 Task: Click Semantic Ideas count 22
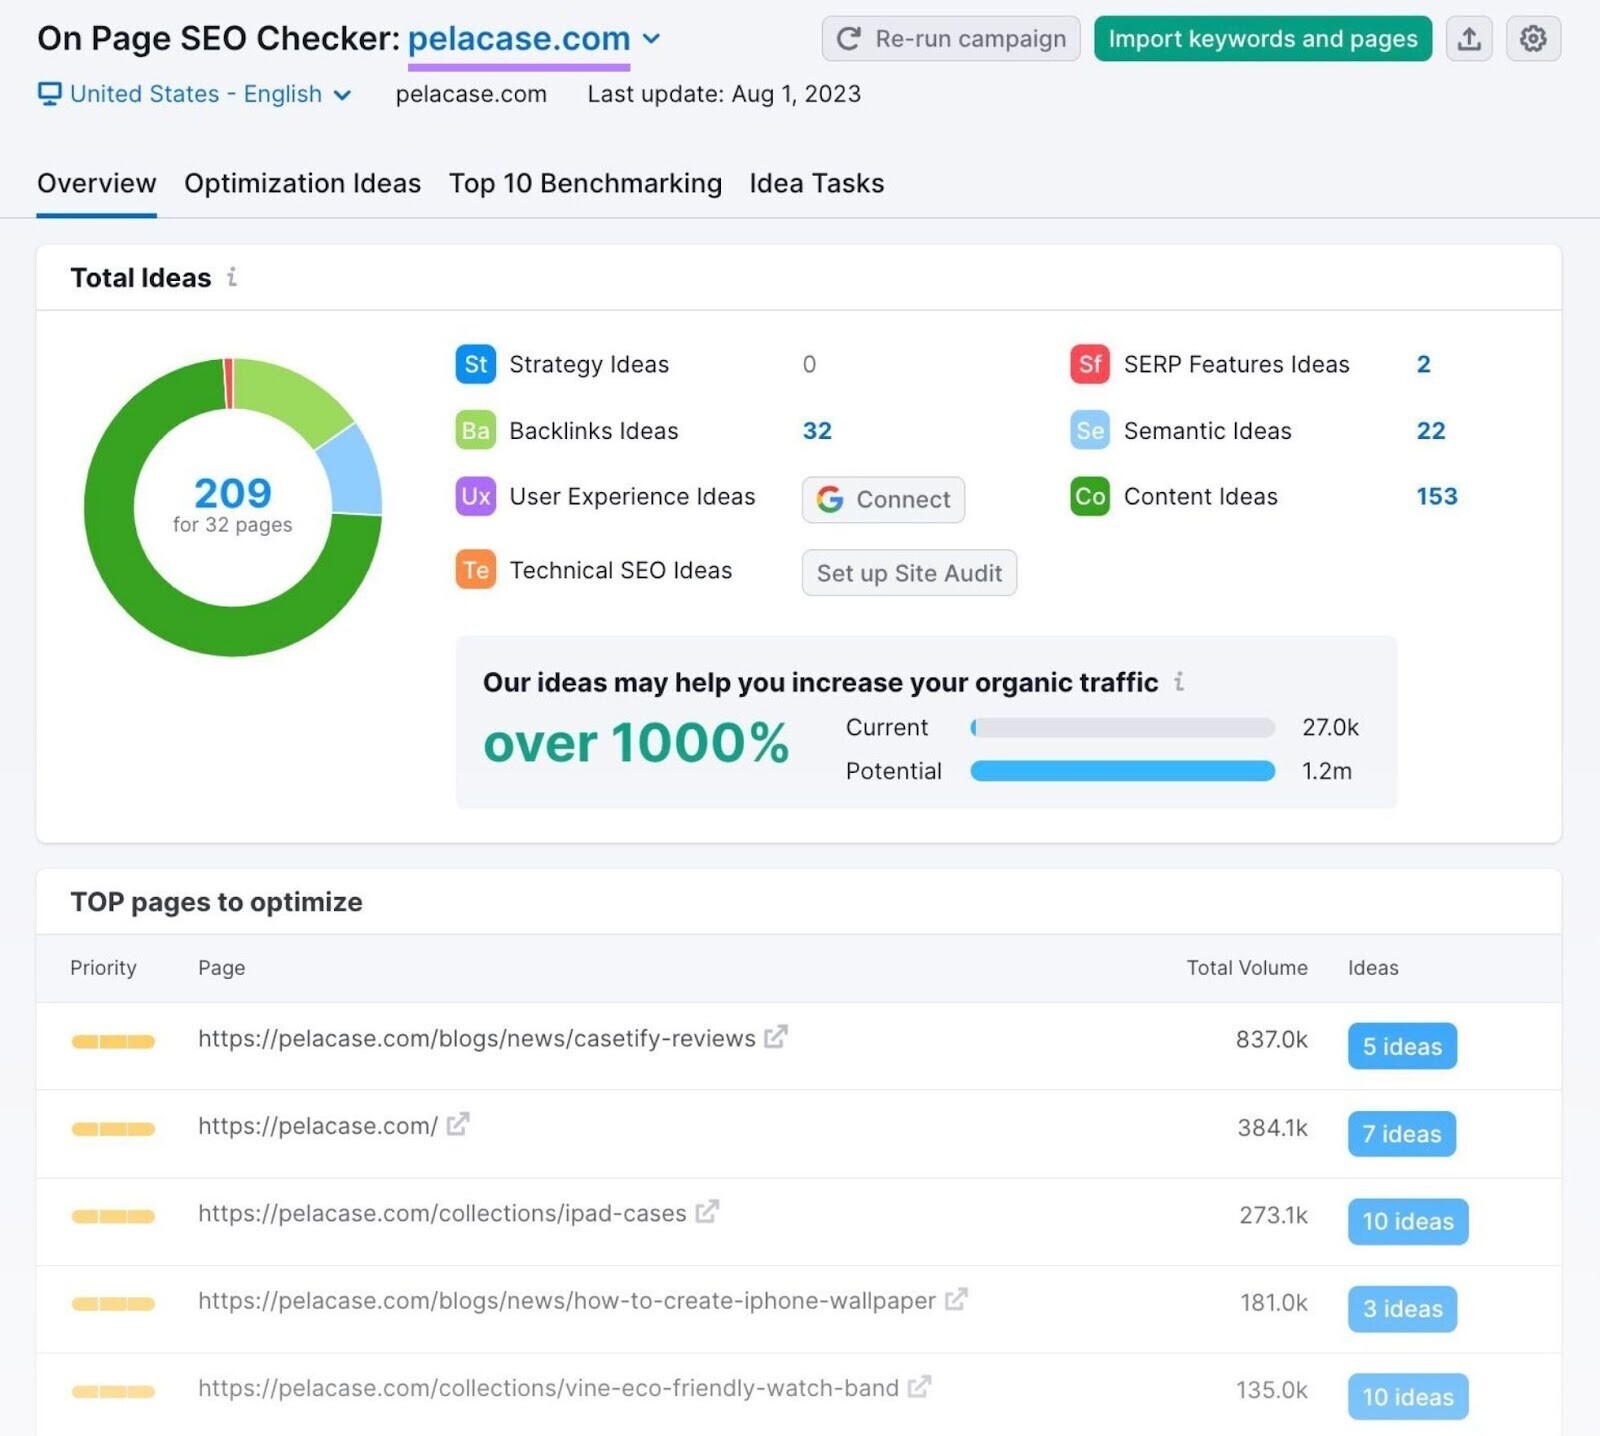pyautogui.click(x=1430, y=431)
